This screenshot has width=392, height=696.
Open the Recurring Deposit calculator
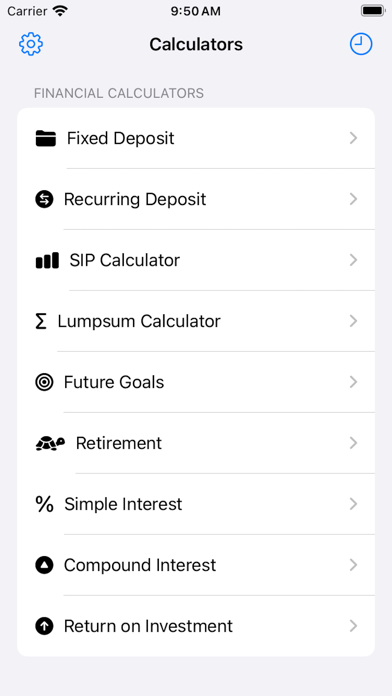196,199
